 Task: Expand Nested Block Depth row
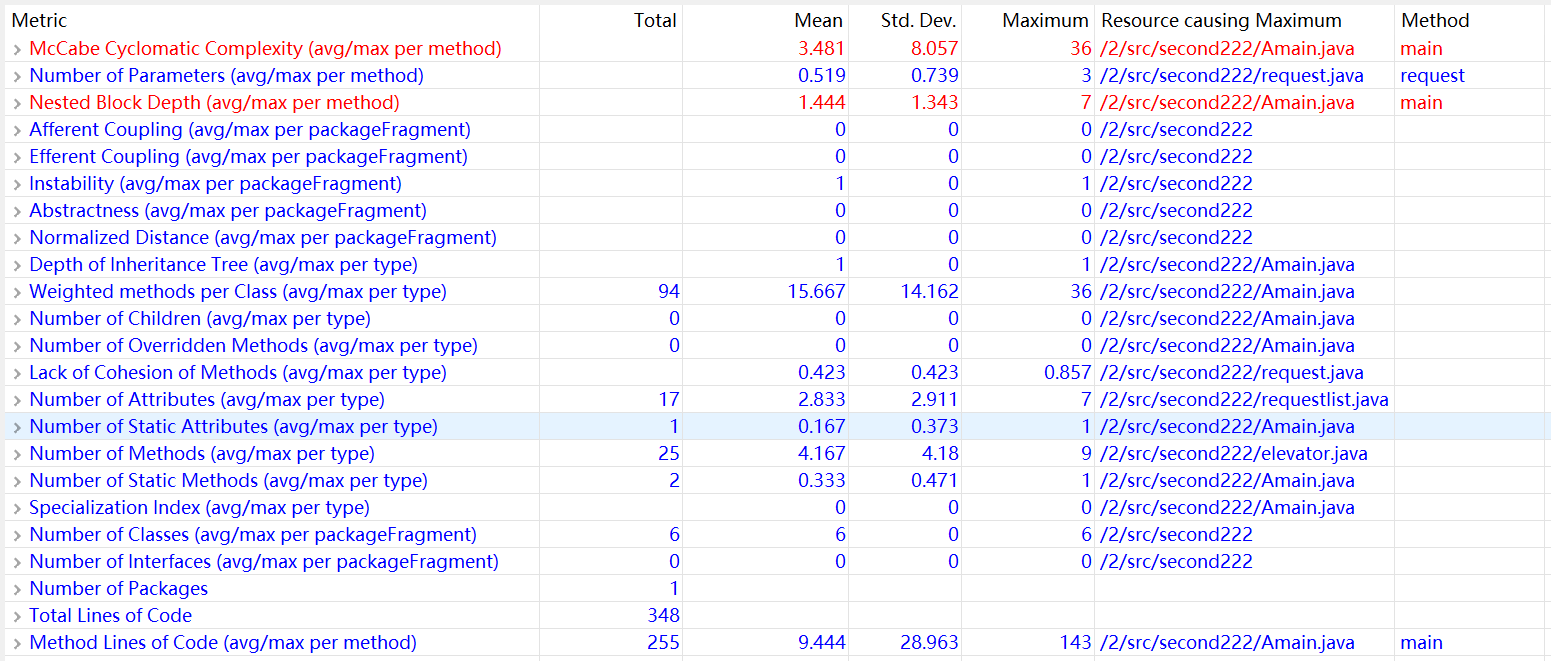click(x=17, y=103)
